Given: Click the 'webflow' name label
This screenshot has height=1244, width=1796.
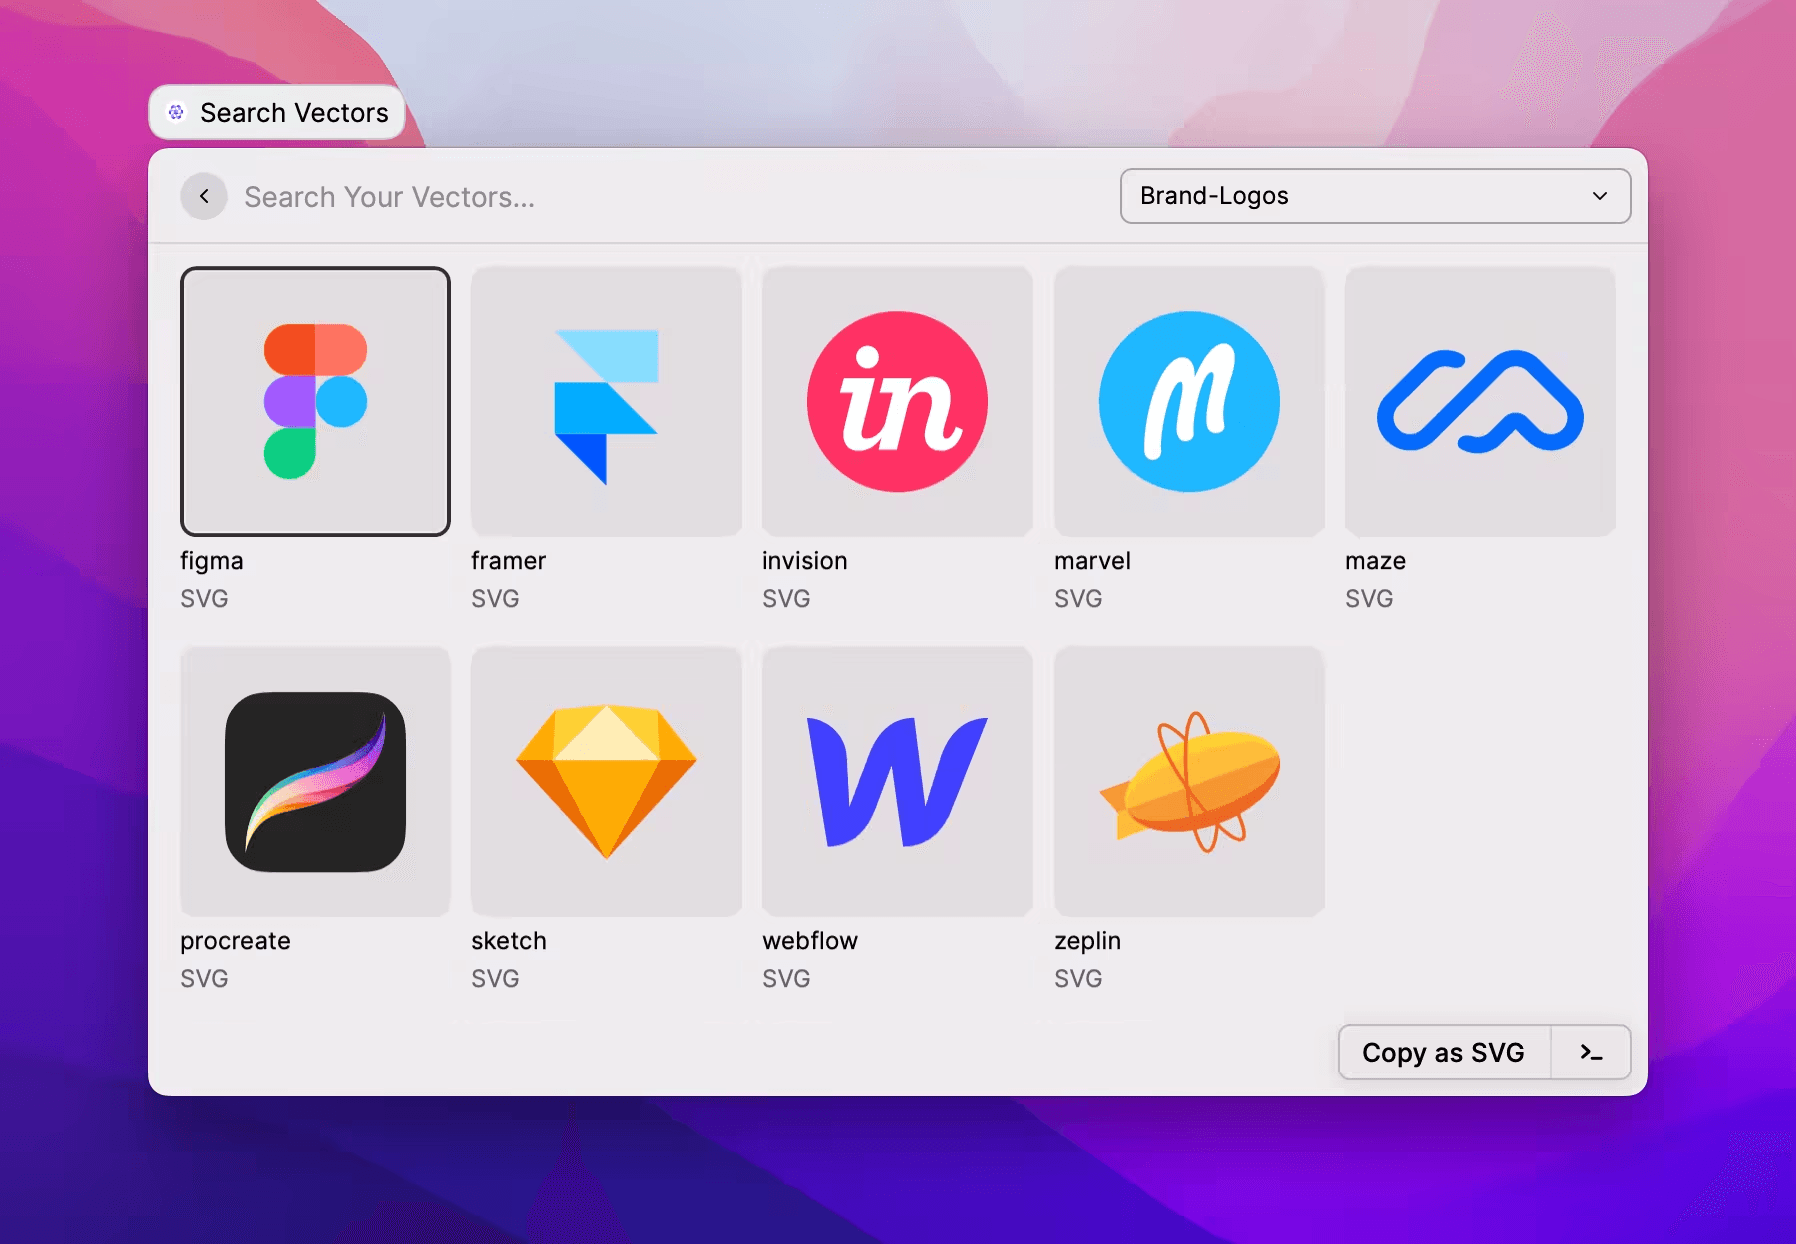Looking at the screenshot, I should (x=810, y=941).
